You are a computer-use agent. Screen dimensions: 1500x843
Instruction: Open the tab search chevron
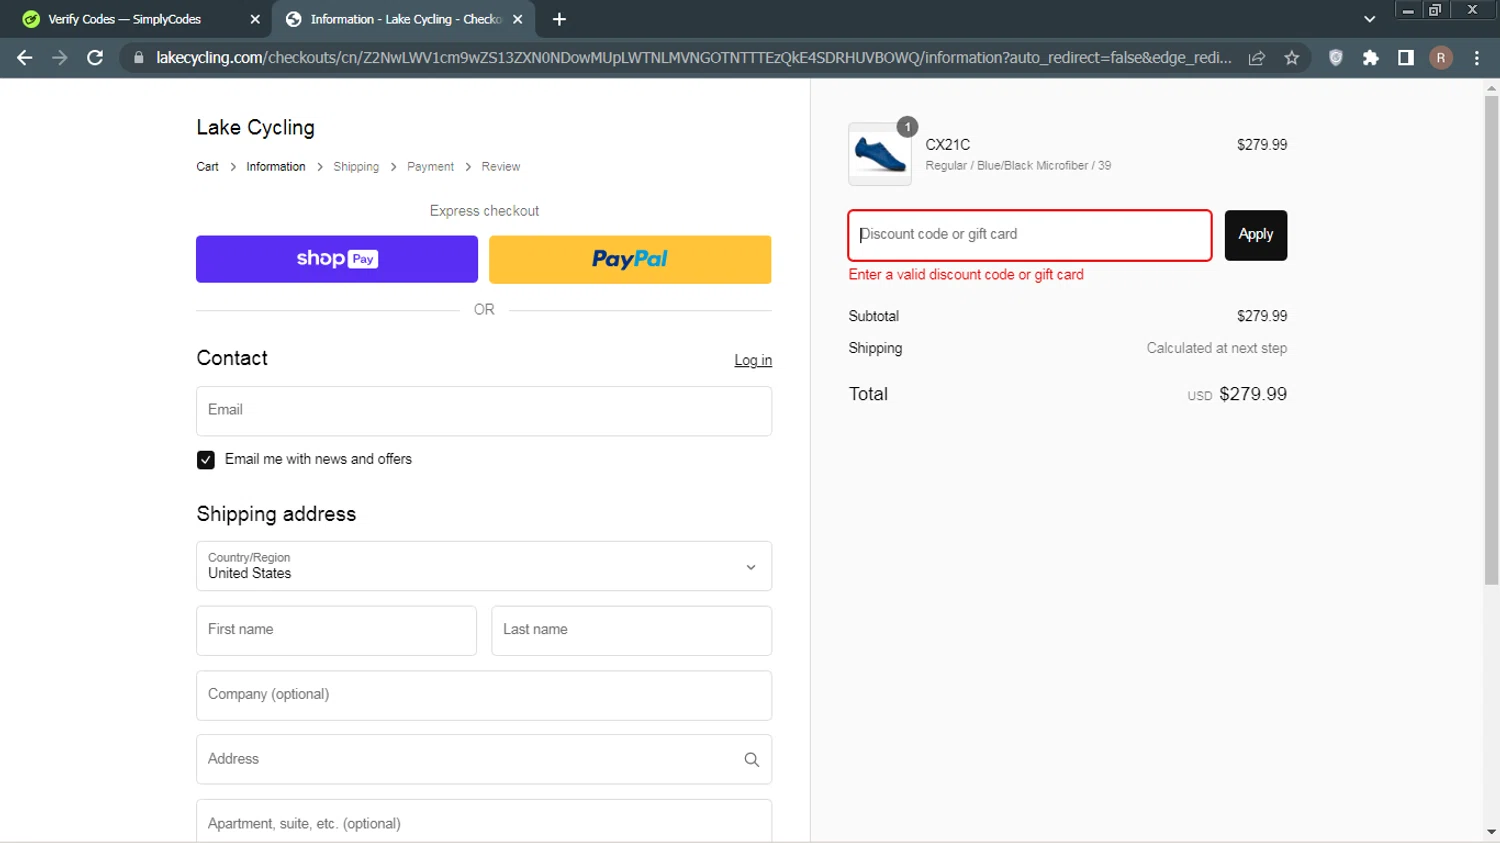click(1370, 19)
